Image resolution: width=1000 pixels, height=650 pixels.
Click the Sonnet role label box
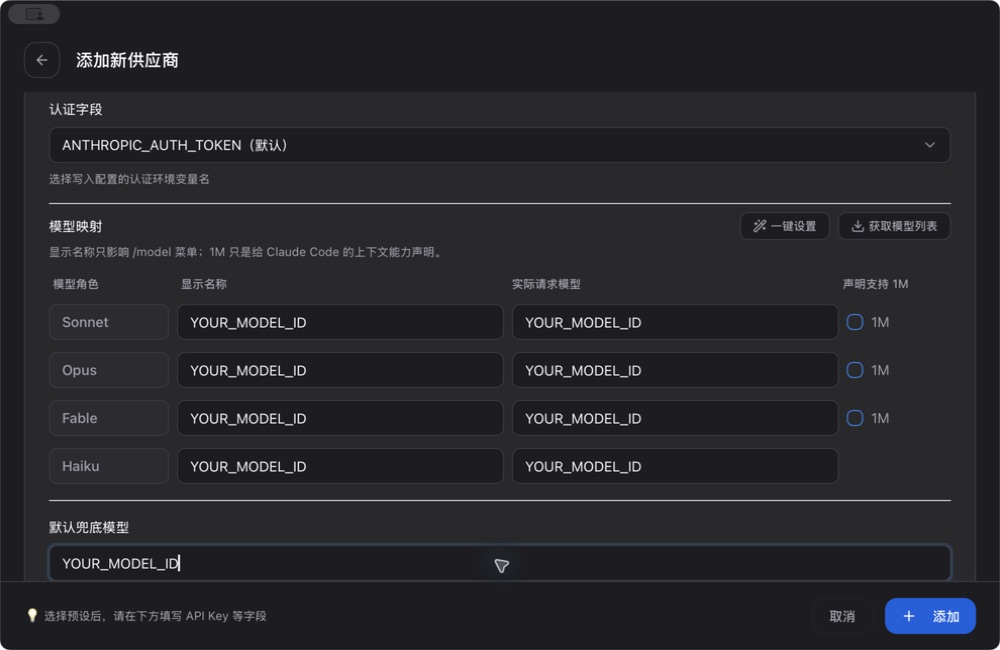[x=108, y=322]
